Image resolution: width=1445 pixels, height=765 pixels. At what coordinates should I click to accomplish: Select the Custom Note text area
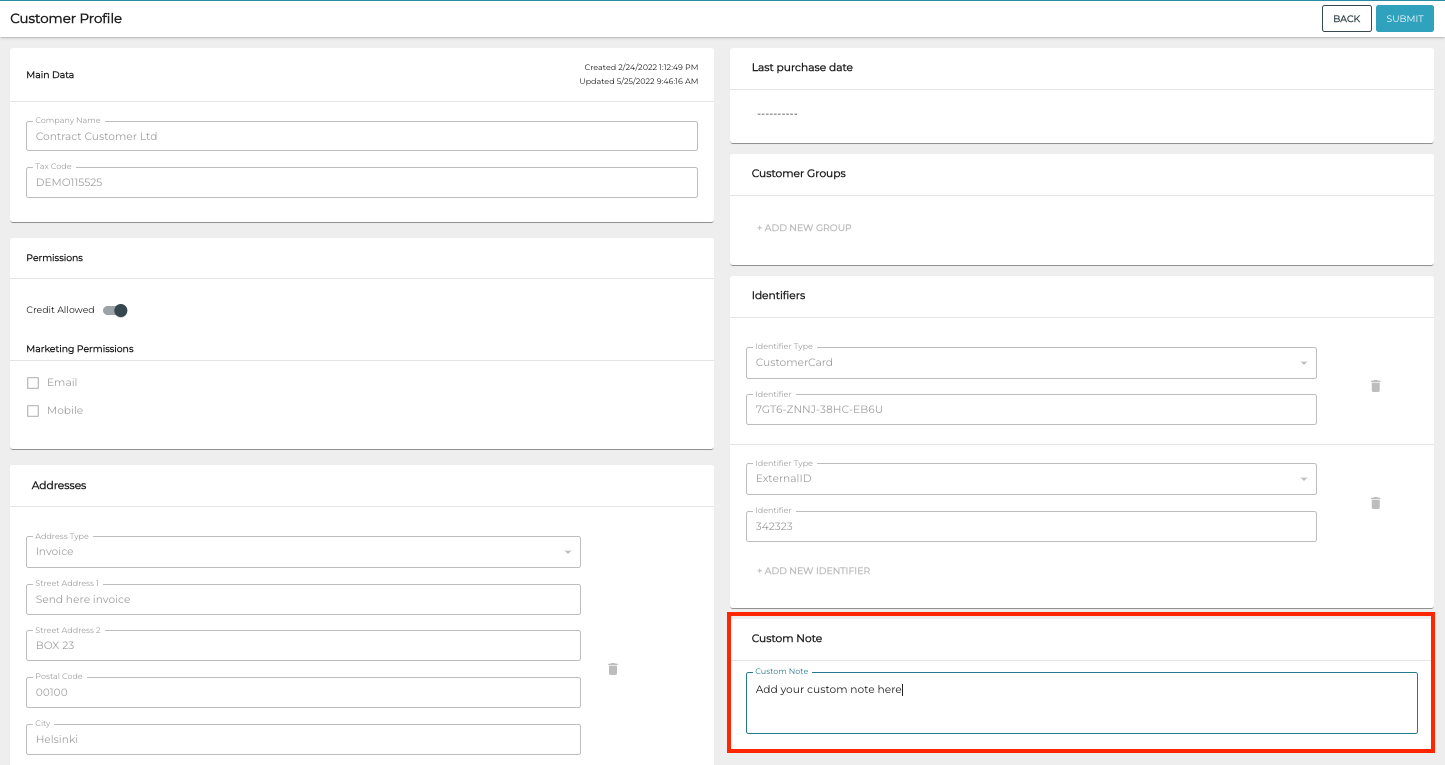pyautogui.click(x=1081, y=702)
